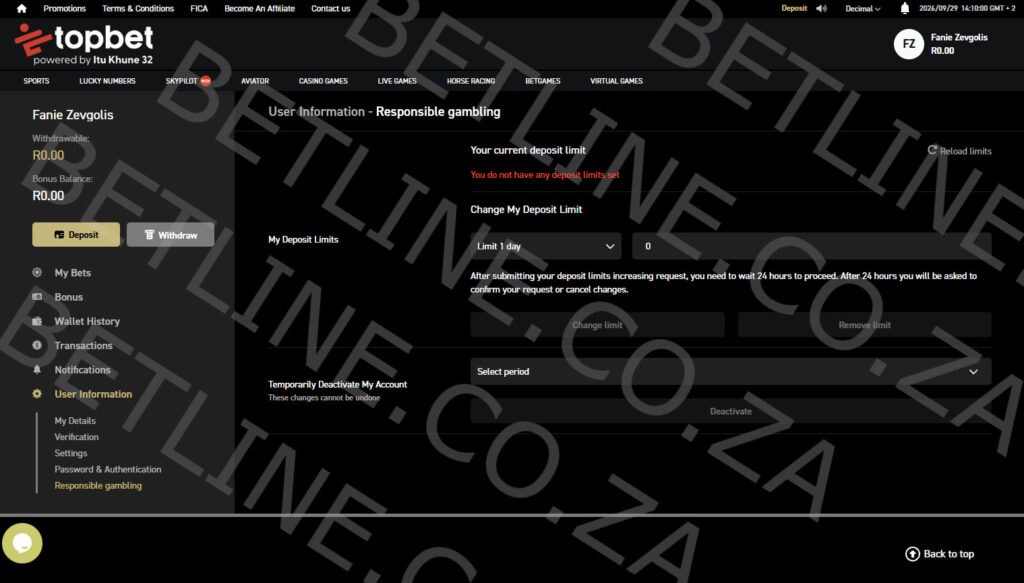
Task: Click the Promotions link
Action: coord(65,8)
